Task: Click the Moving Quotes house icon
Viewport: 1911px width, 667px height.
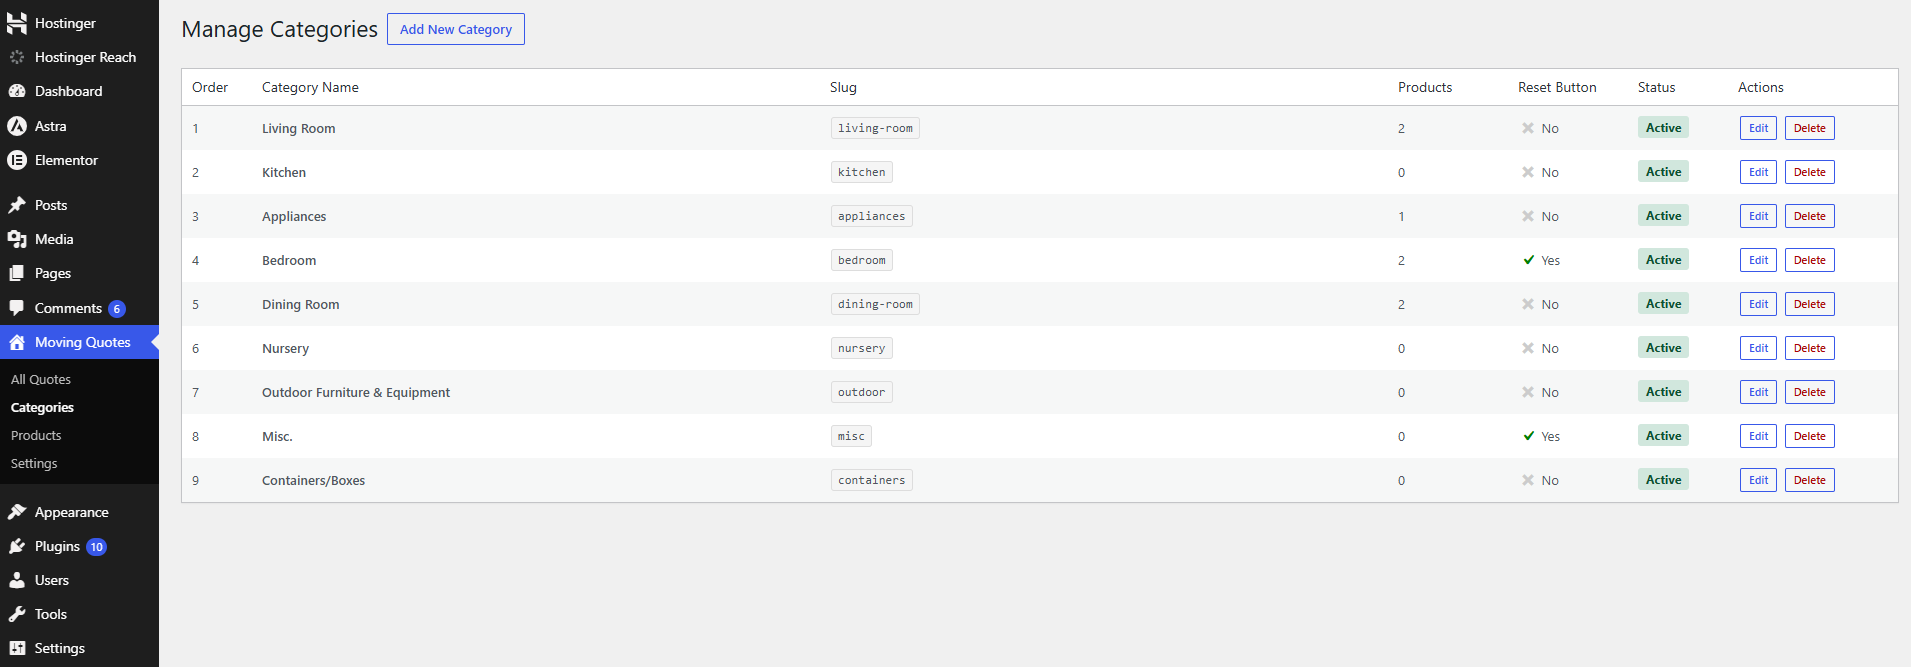Action: pyautogui.click(x=17, y=342)
